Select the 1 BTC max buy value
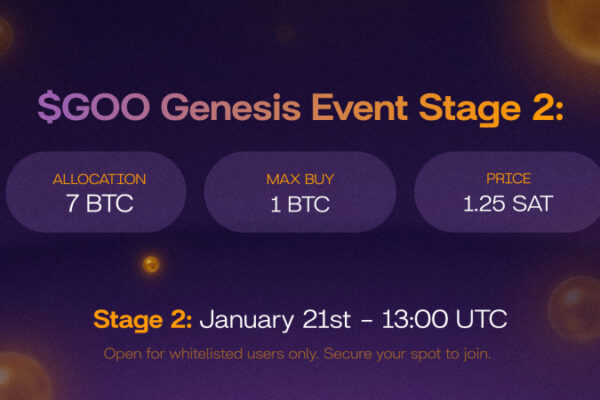This screenshot has height=400, width=600. point(300,203)
